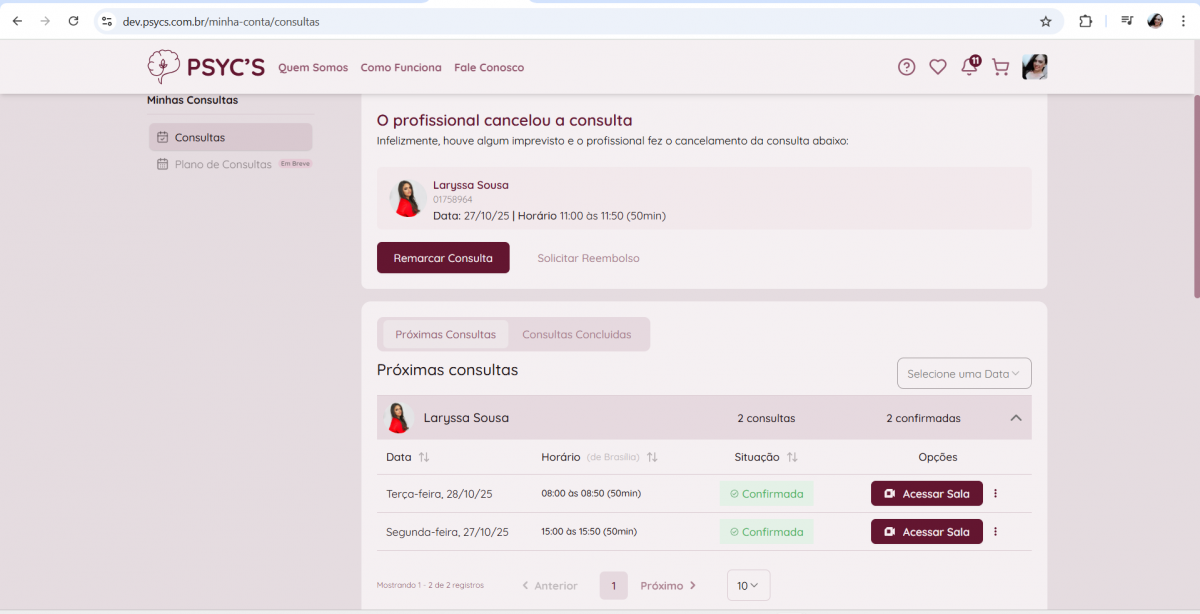
Task: Open three-dot options for 28/10/25 appointment
Action: [x=995, y=493]
